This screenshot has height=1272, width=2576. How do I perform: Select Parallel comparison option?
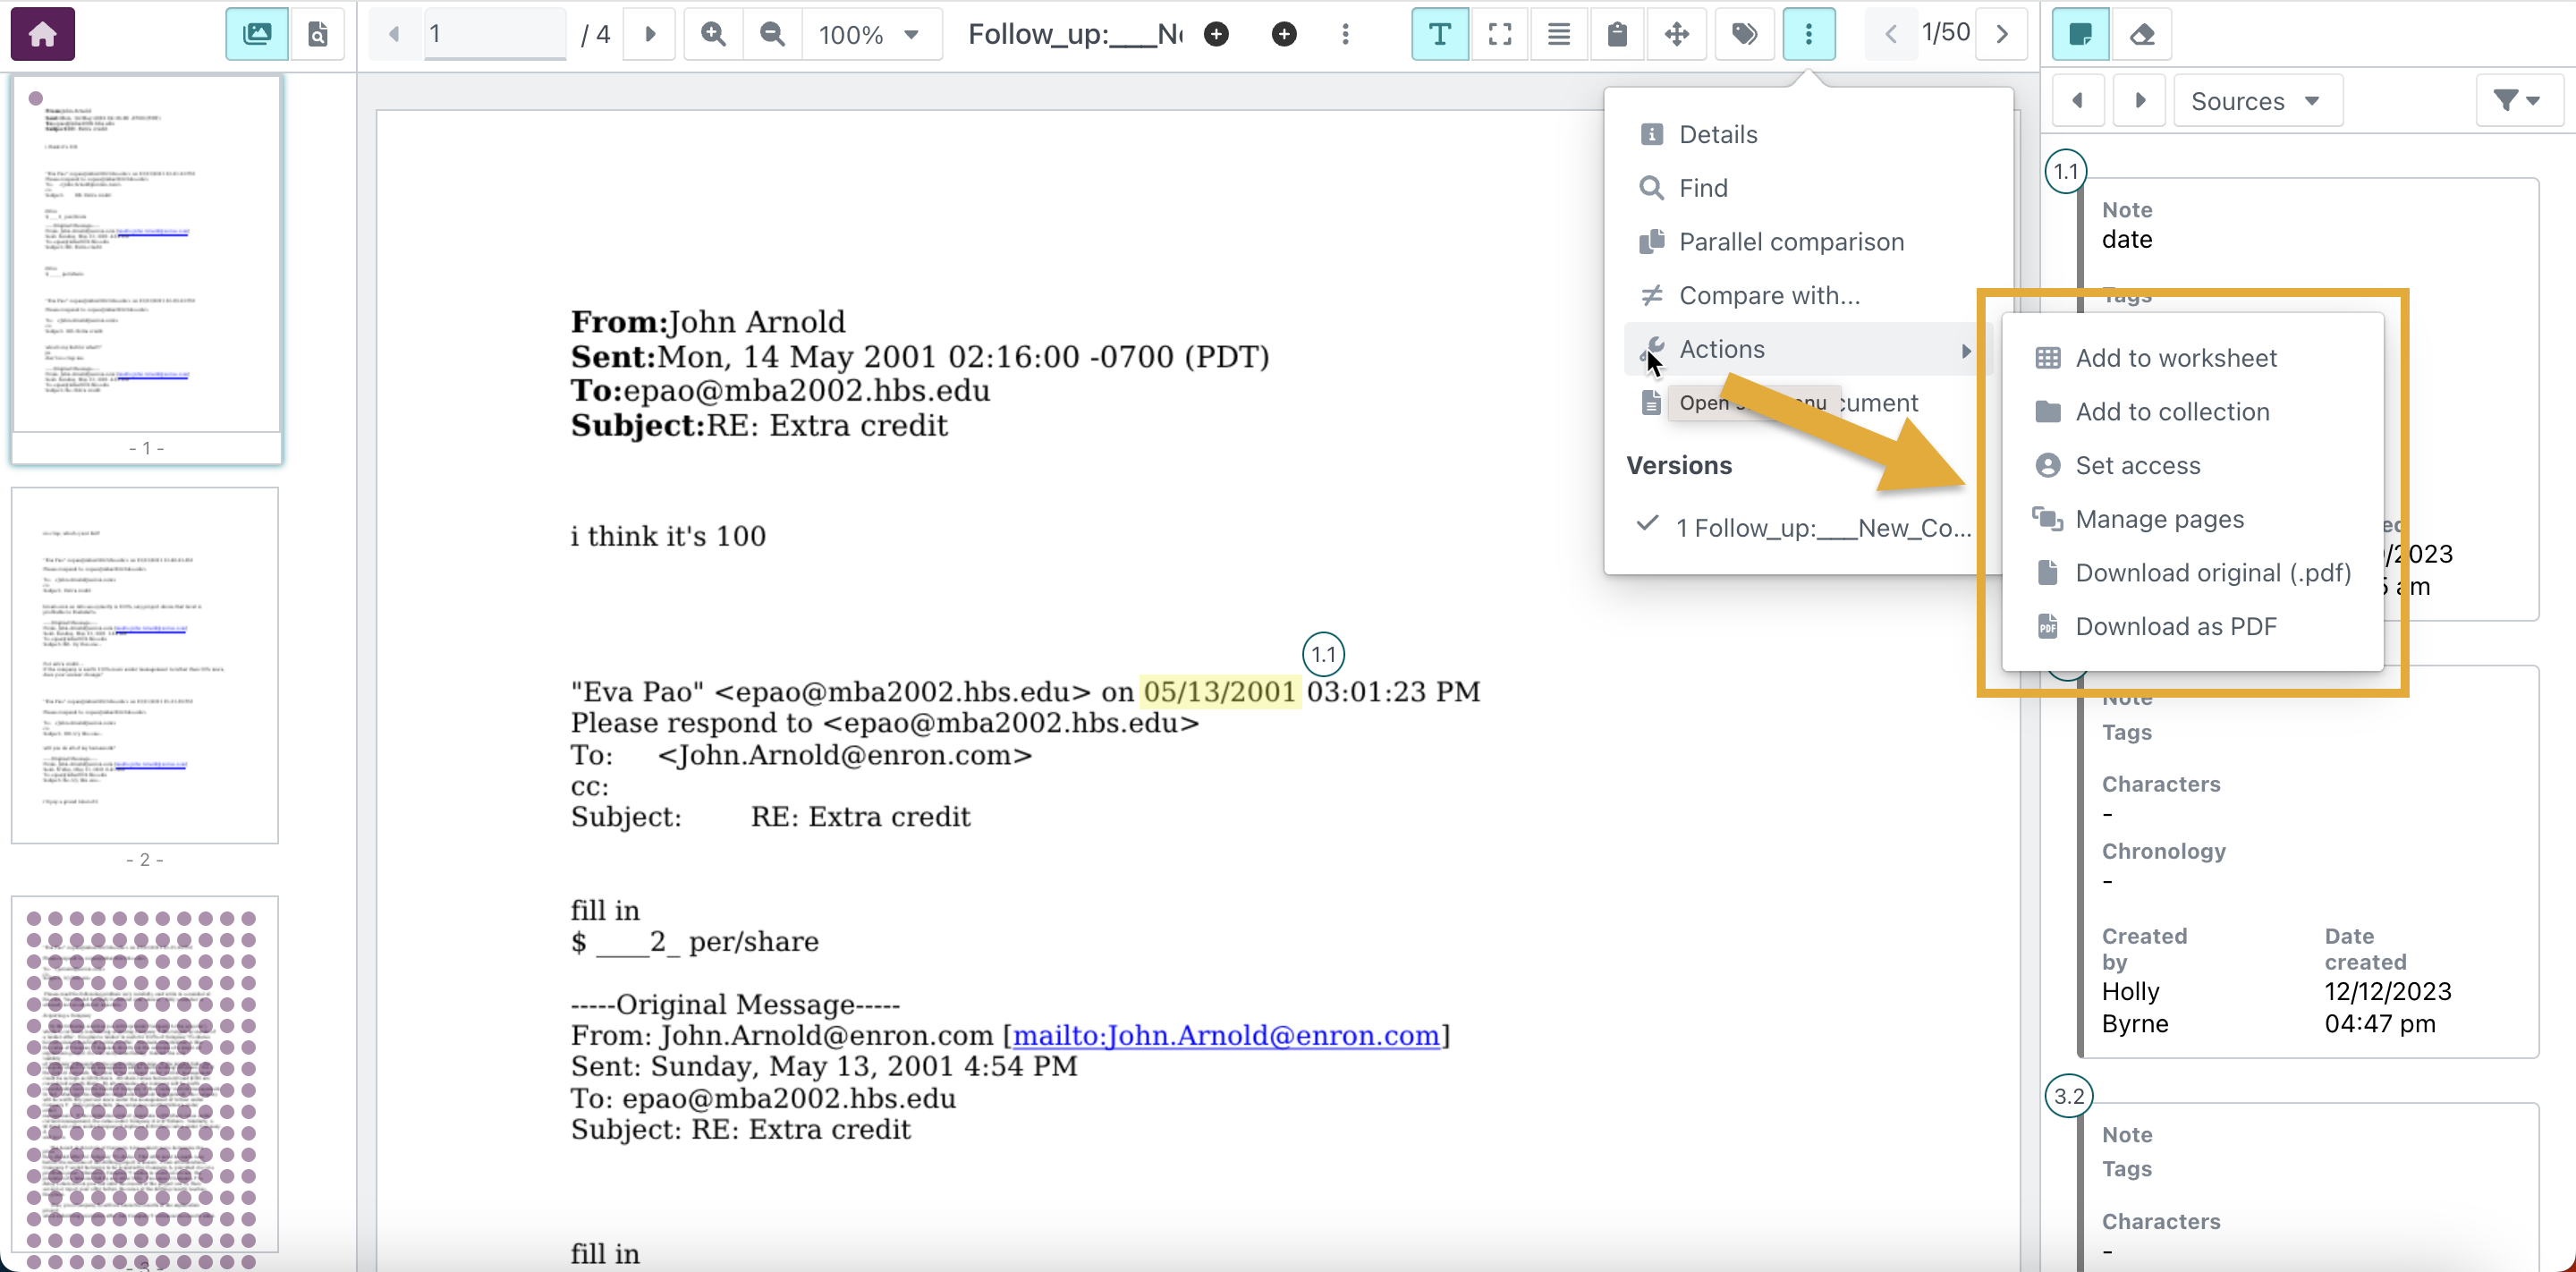1808,242
